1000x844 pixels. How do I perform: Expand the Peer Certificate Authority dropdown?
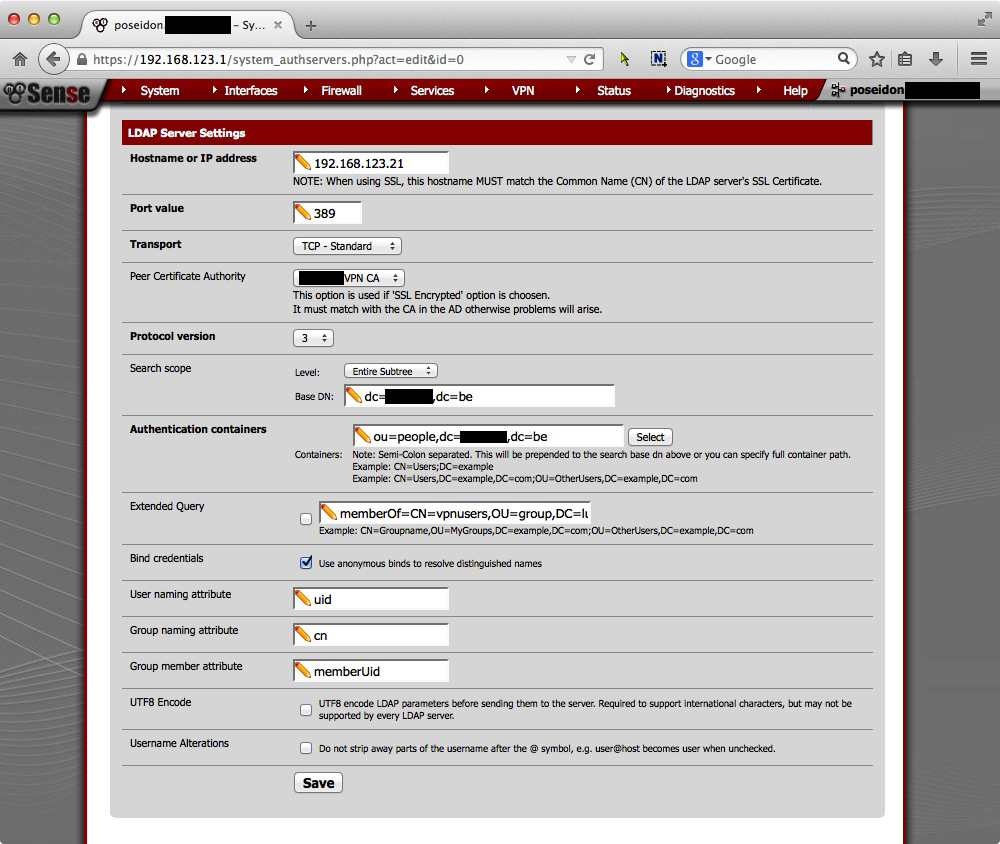(349, 278)
